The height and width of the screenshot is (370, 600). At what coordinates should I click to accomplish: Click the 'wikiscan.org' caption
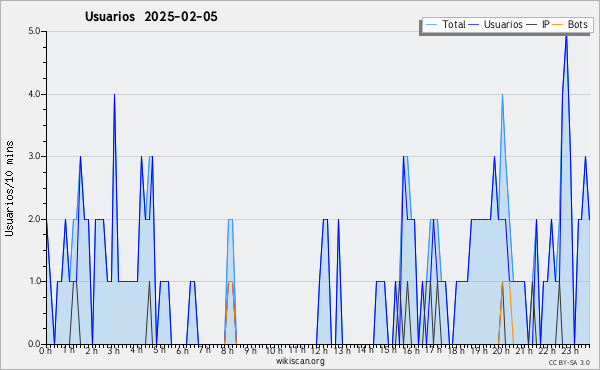300,361
